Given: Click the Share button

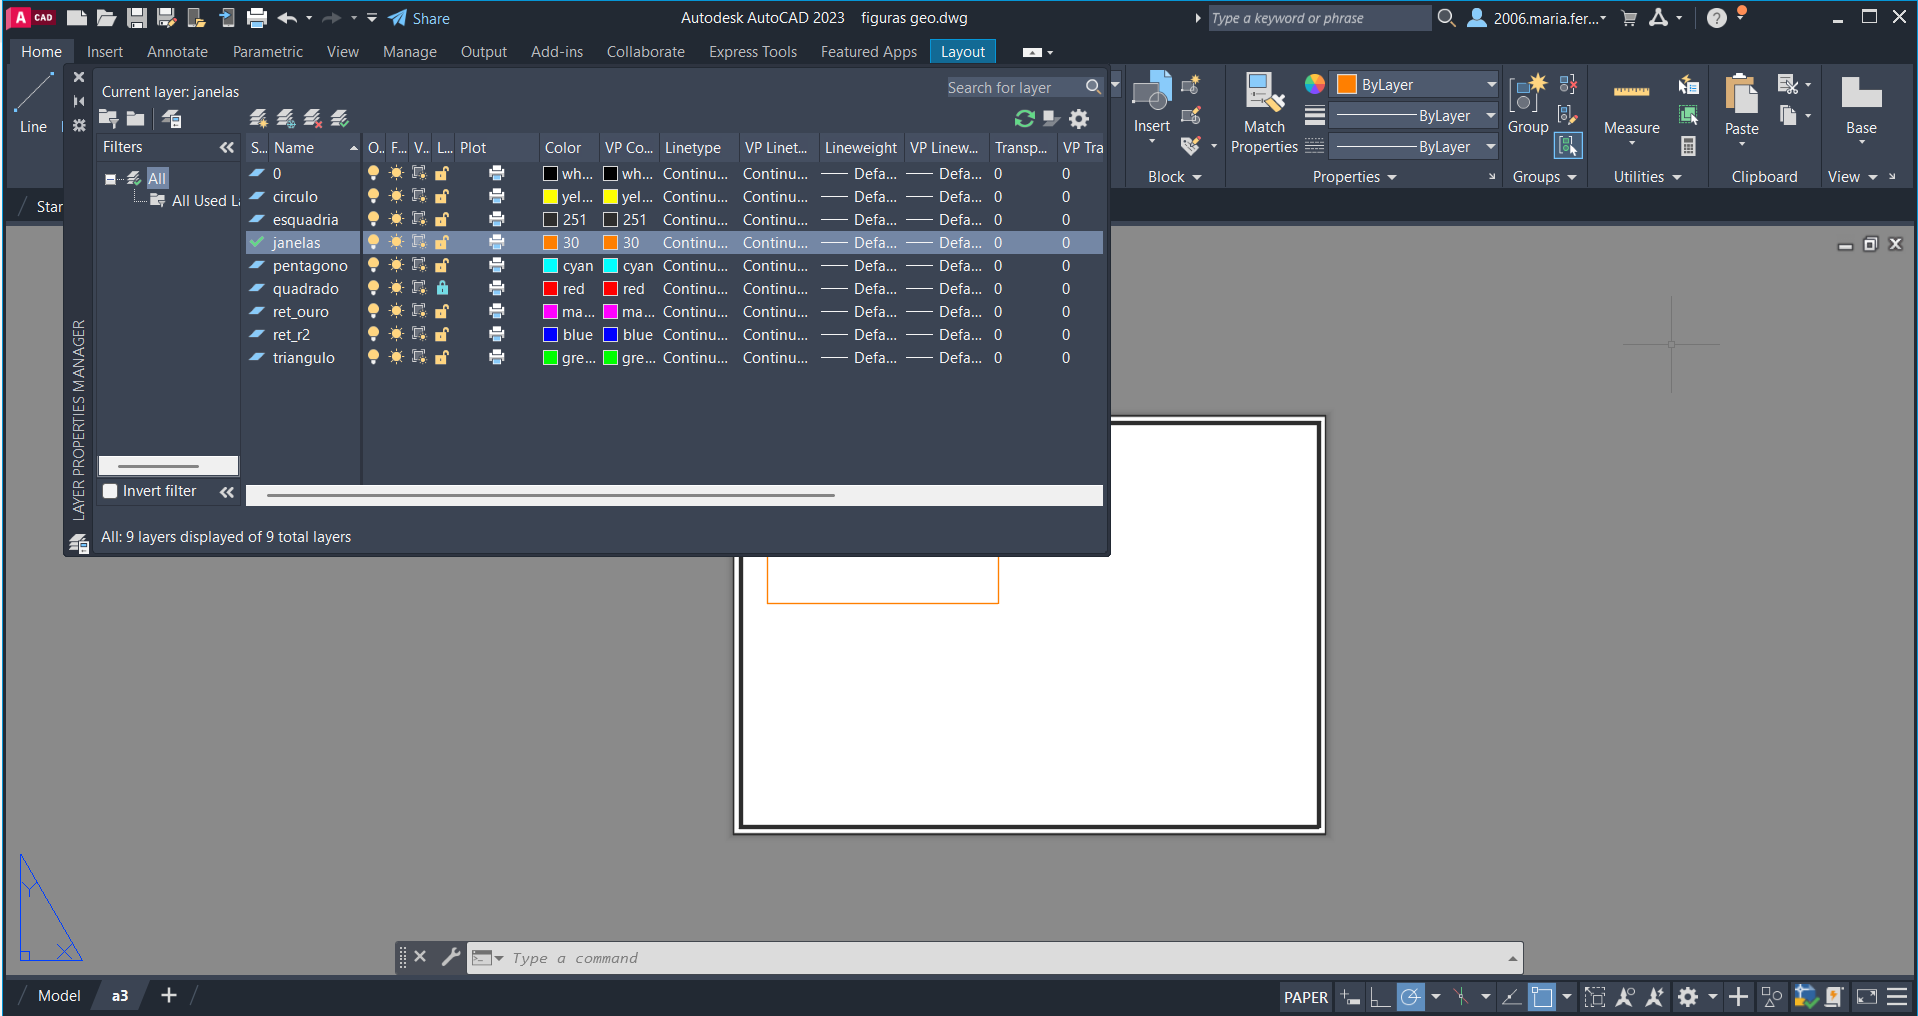Looking at the screenshot, I should [x=420, y=18].
